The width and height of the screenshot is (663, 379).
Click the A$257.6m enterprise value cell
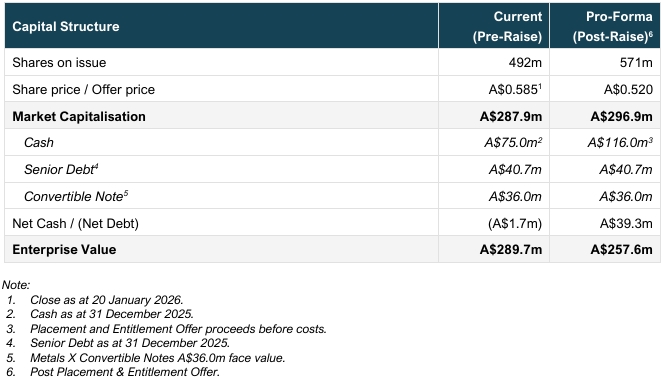(x=605, y=250)
